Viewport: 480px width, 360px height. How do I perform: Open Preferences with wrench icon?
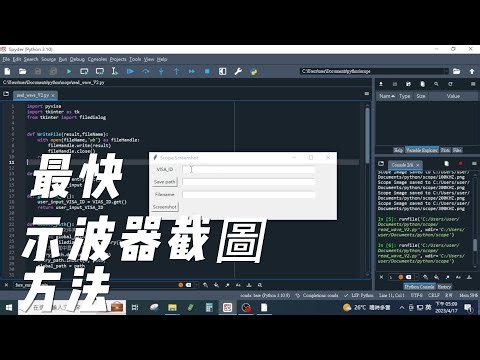[238, 71]
